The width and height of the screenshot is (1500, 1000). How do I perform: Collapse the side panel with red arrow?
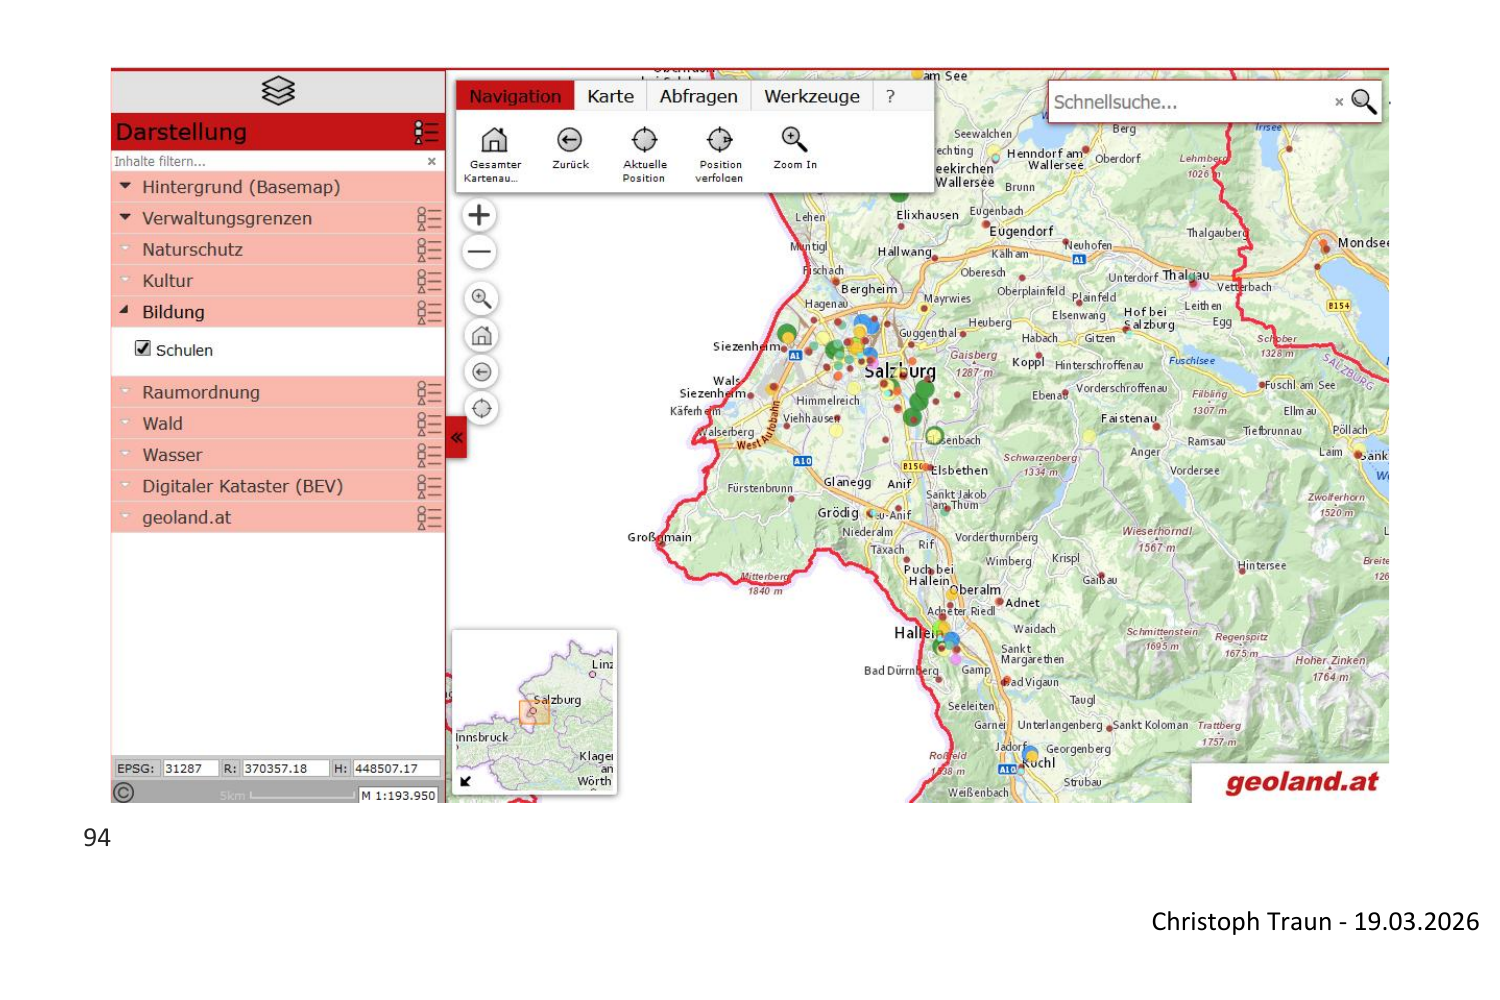click(x=456, y=438)
